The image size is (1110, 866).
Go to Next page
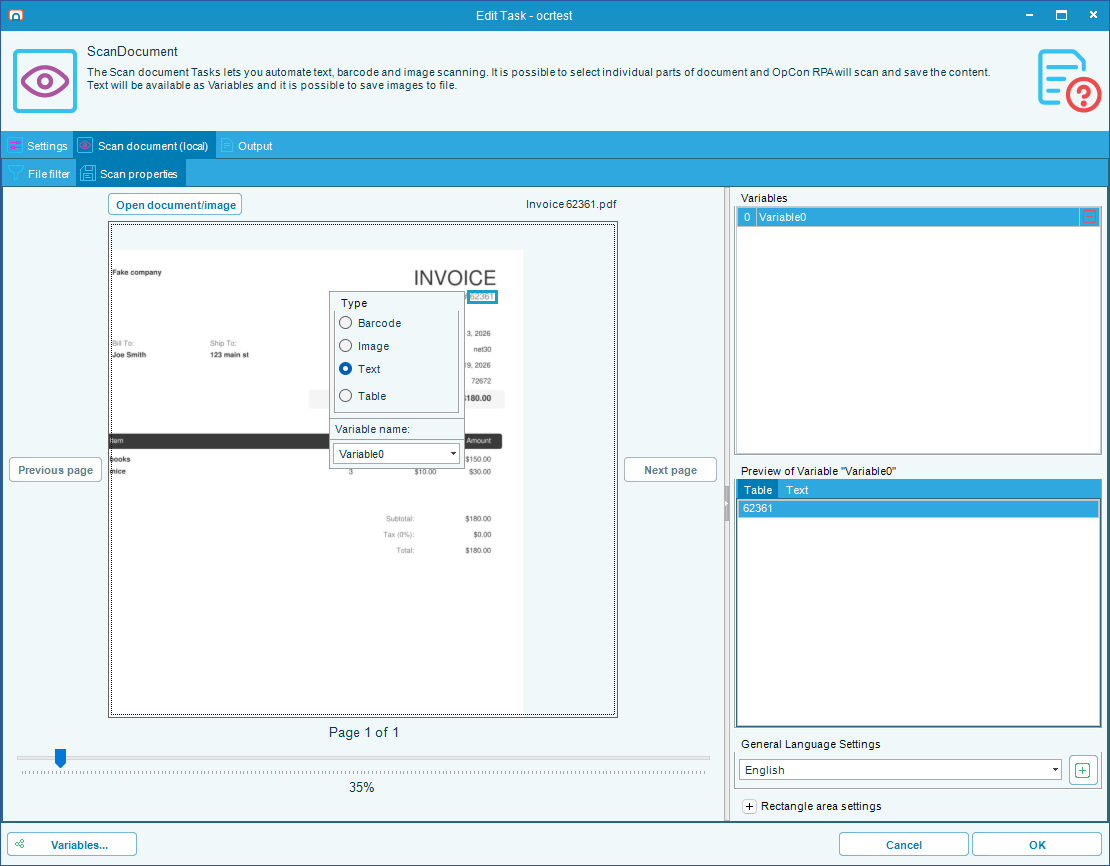click(x=670, y=470)
